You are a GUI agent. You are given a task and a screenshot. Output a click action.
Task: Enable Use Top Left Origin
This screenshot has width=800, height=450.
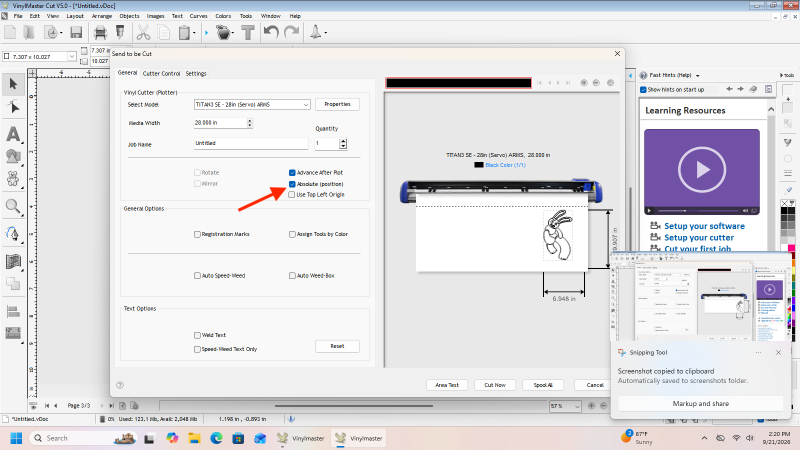[292, 194]
